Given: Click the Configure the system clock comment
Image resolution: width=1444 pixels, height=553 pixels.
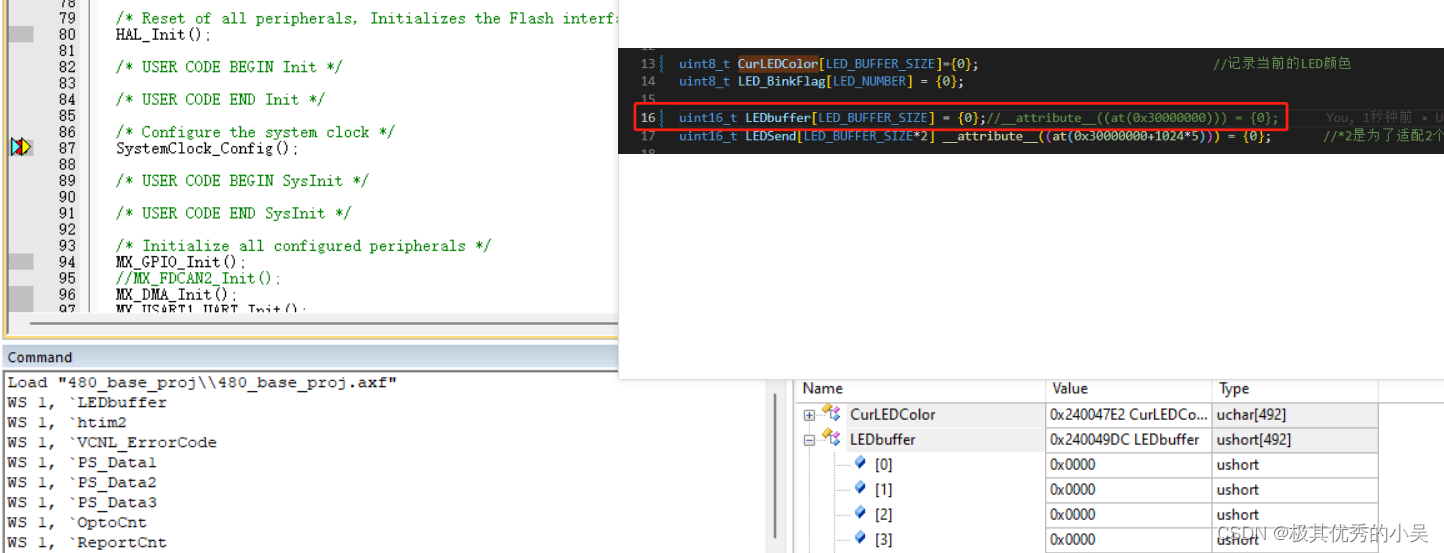Looking at the screenshot, I should (x=255, y=132).
